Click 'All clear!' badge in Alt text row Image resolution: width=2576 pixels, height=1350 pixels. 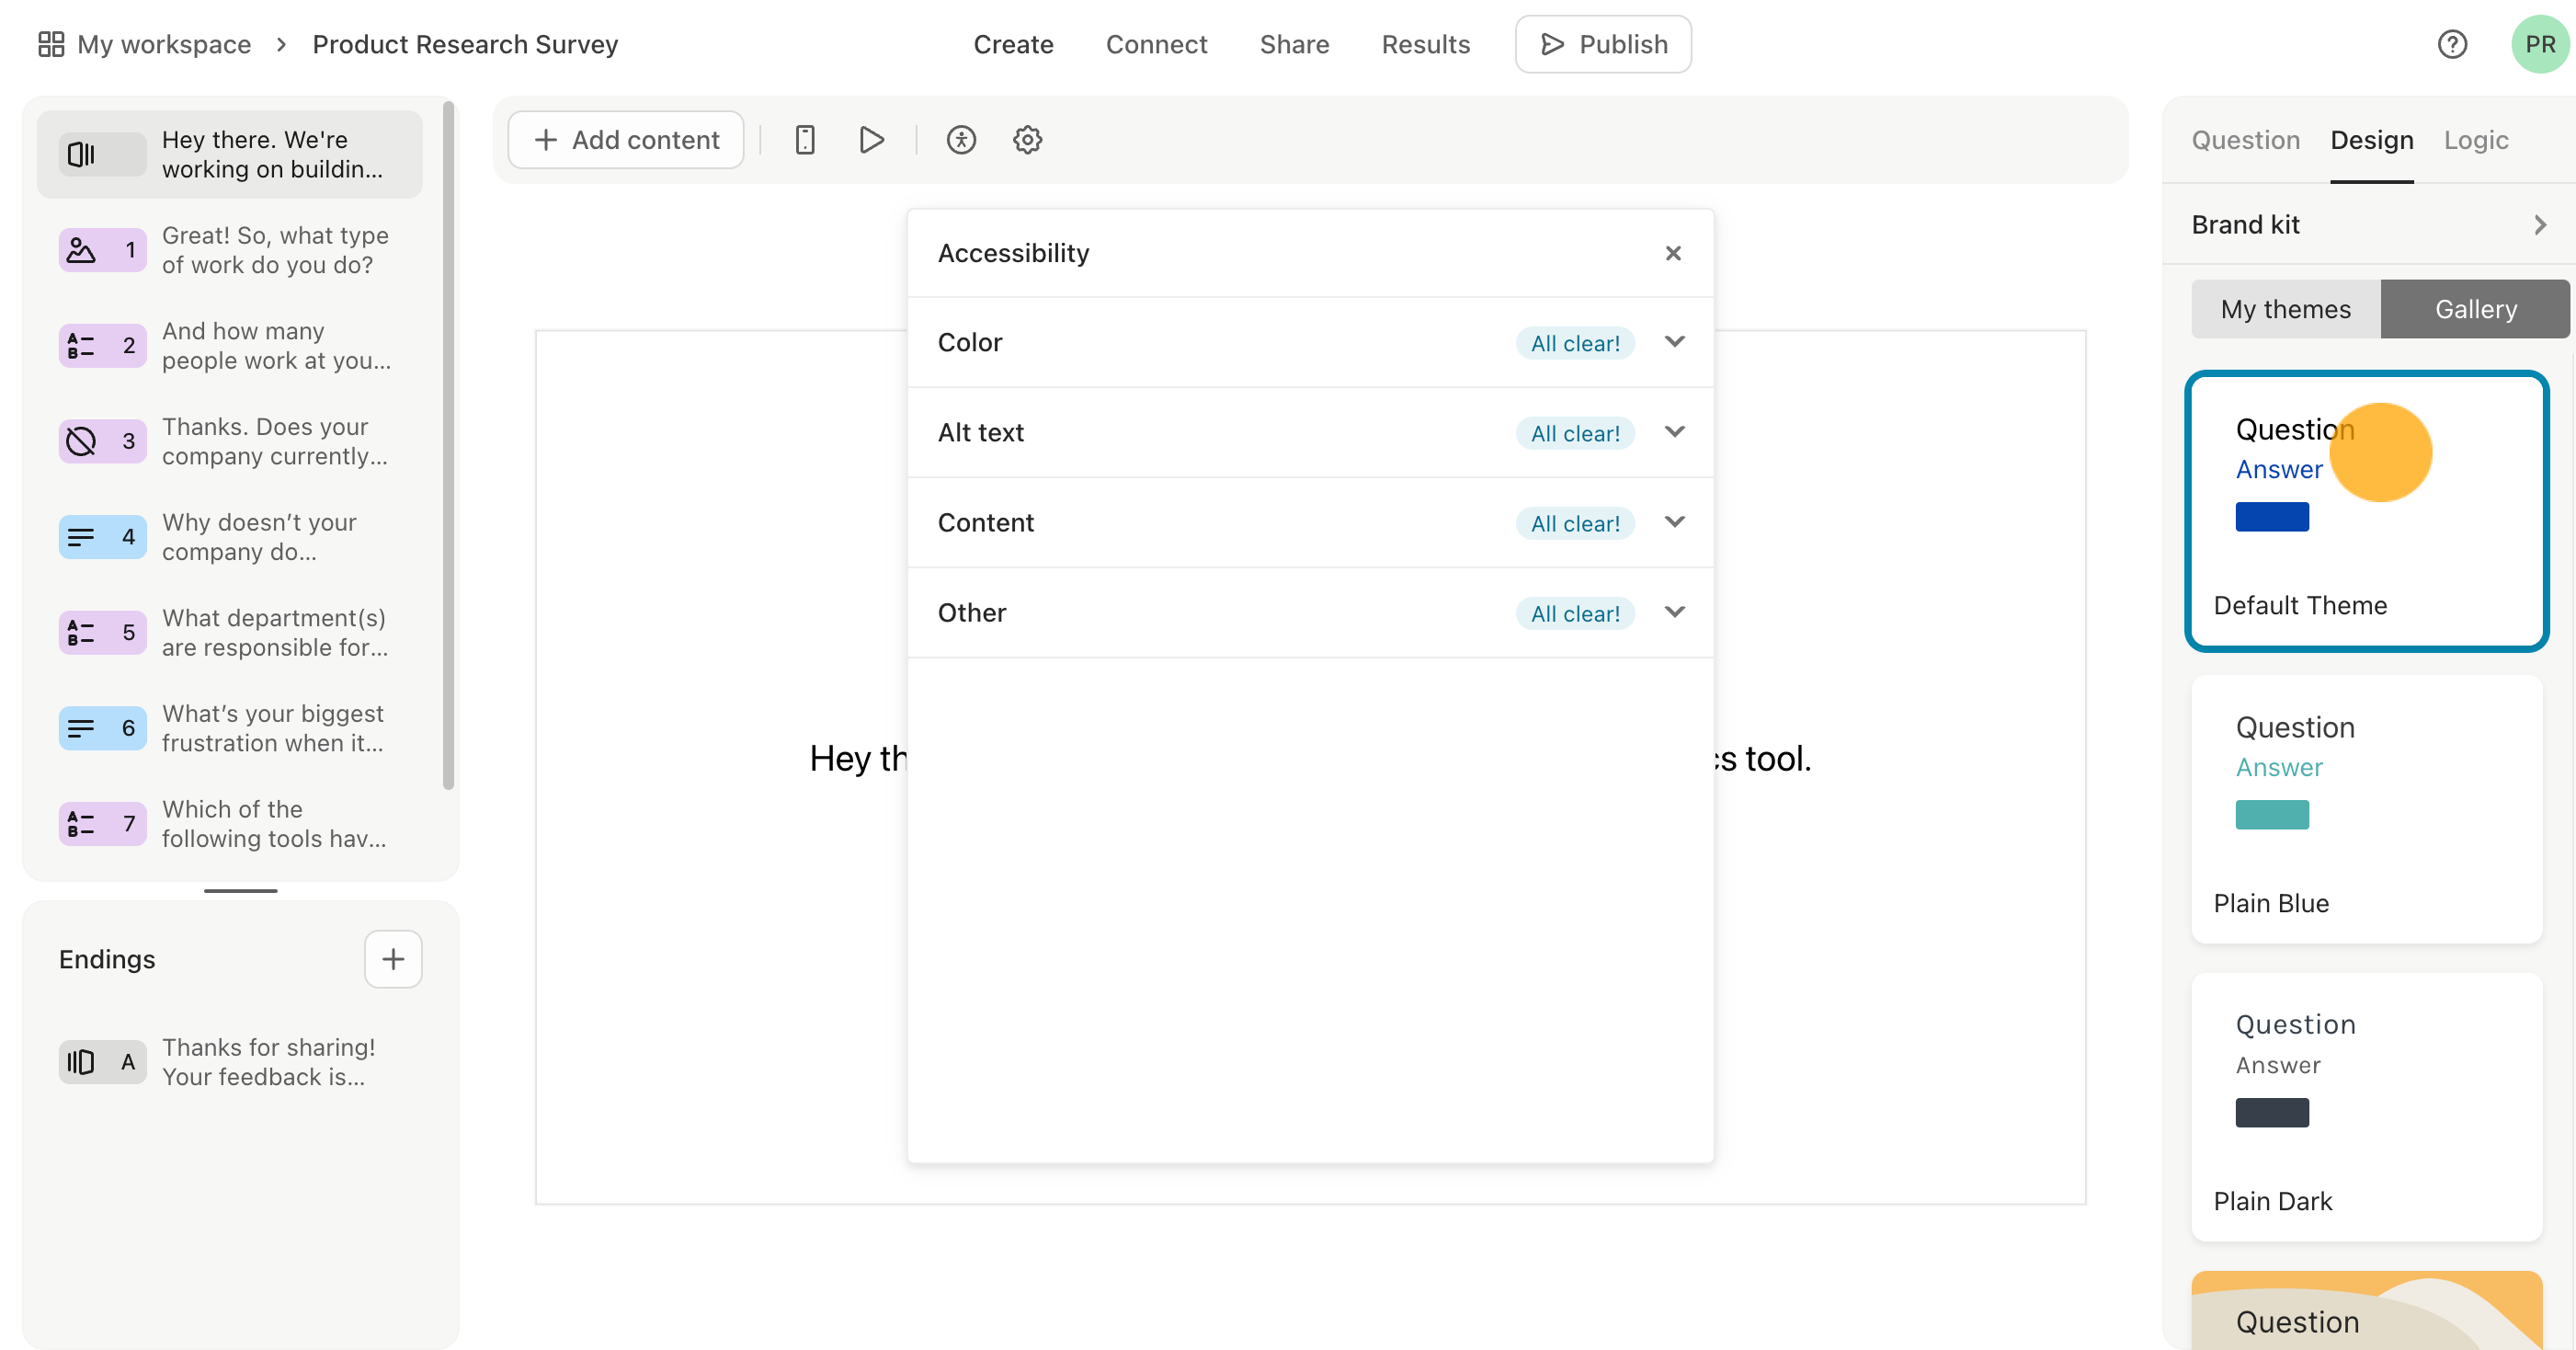1575,433
